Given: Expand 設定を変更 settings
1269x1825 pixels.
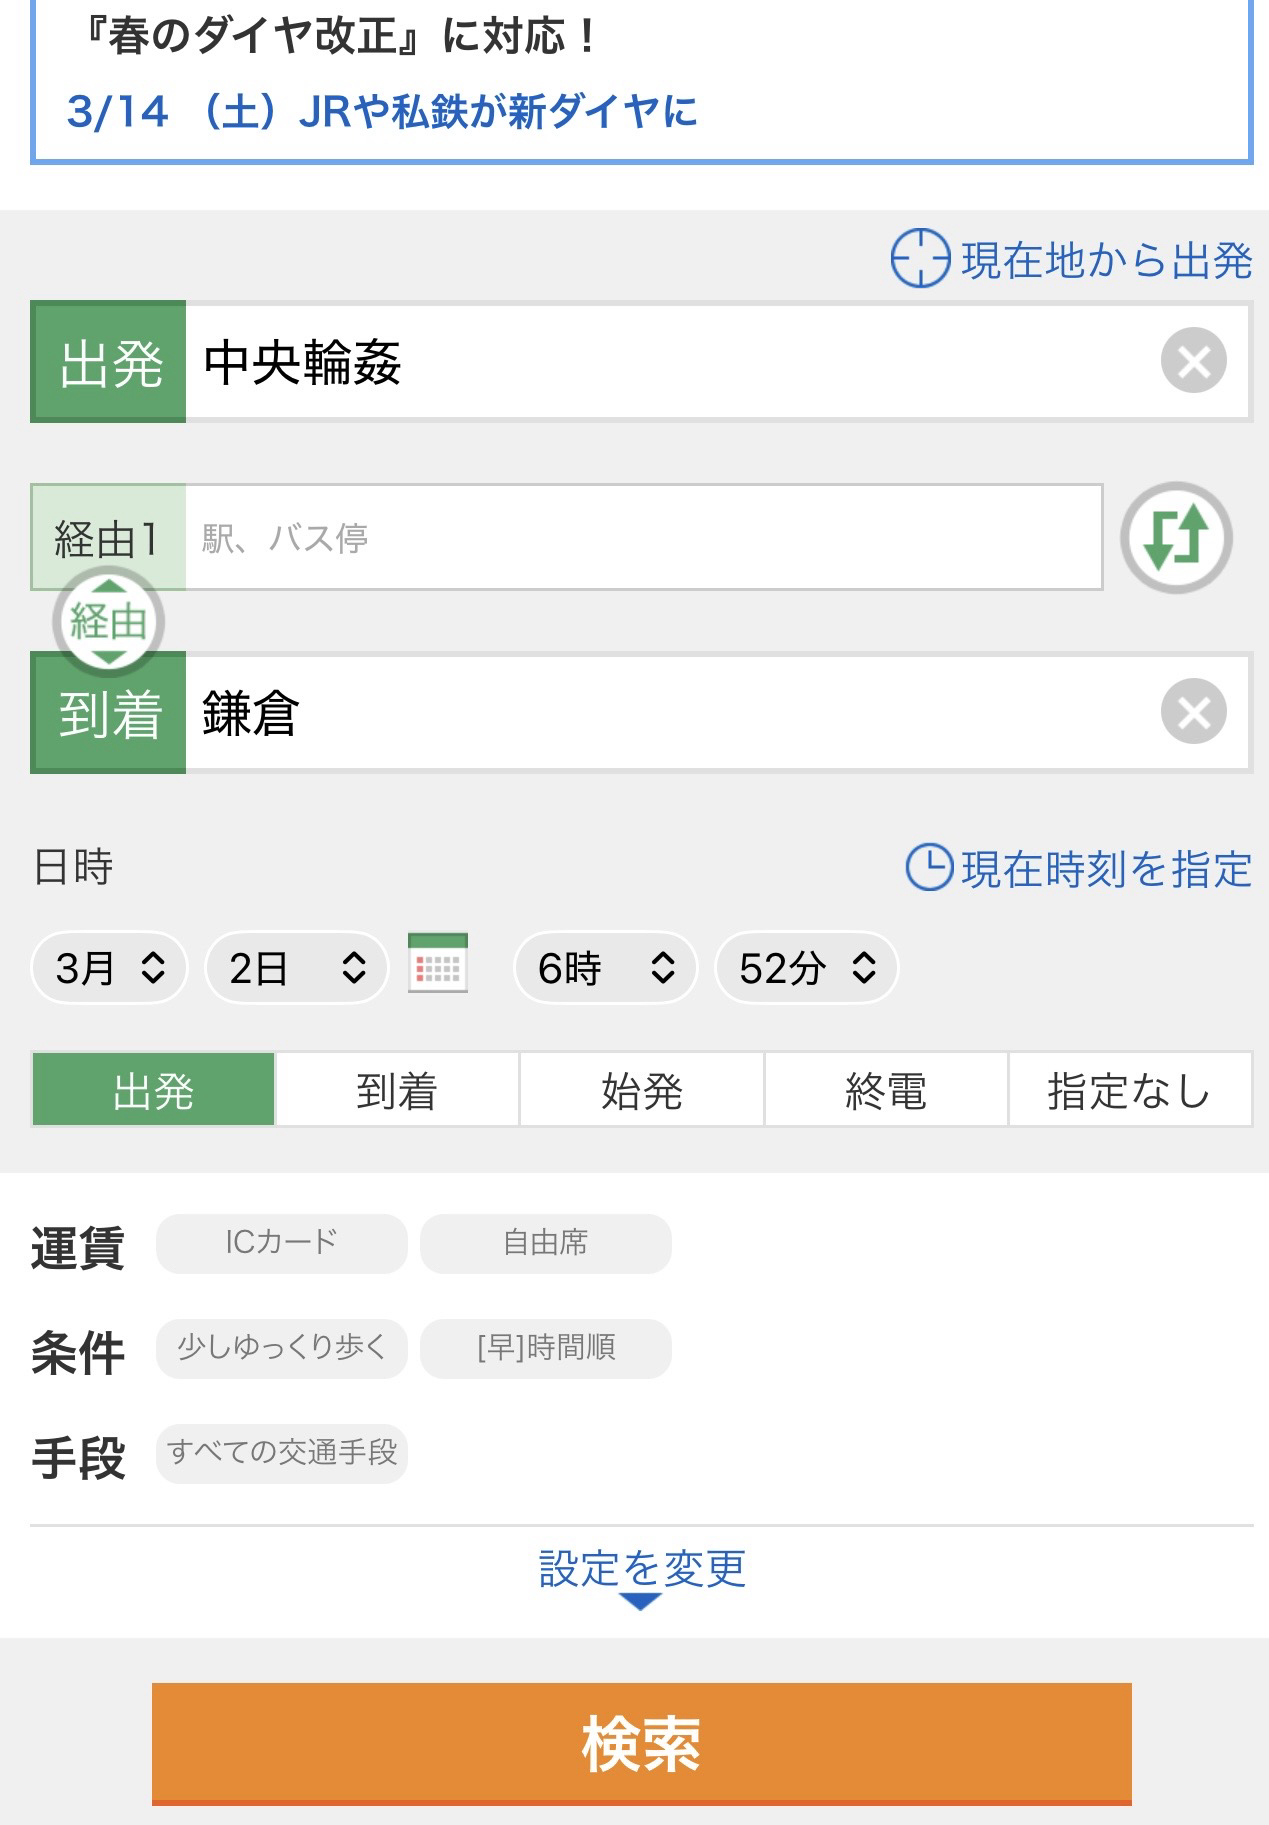Looking at the screenshot, I should click(641, 1572).
